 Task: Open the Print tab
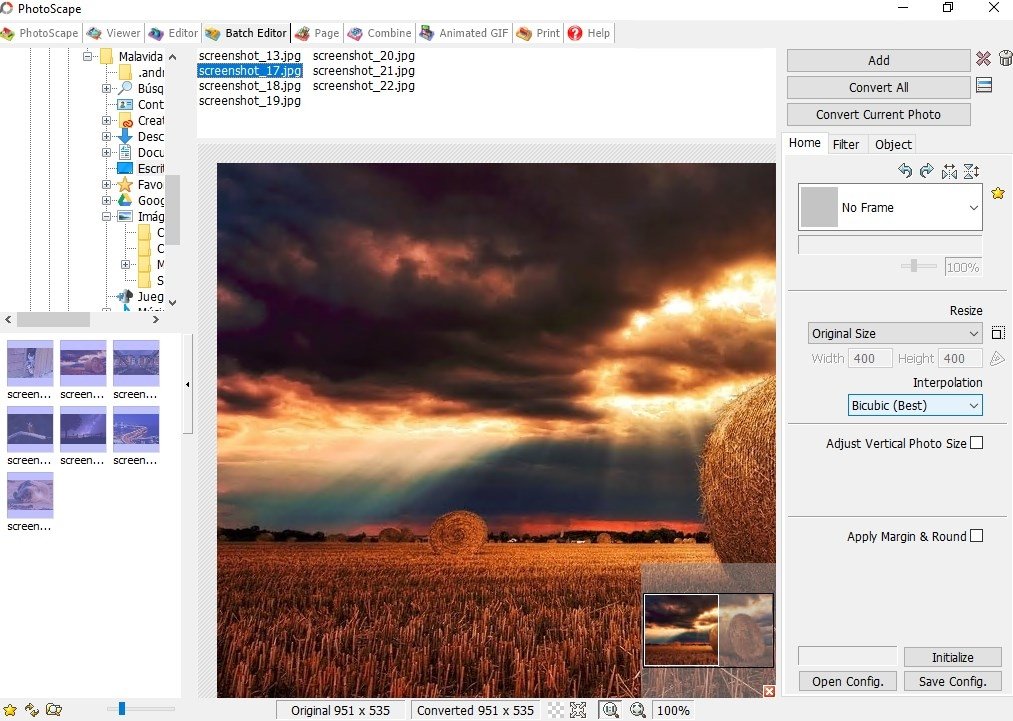[538, 33]
